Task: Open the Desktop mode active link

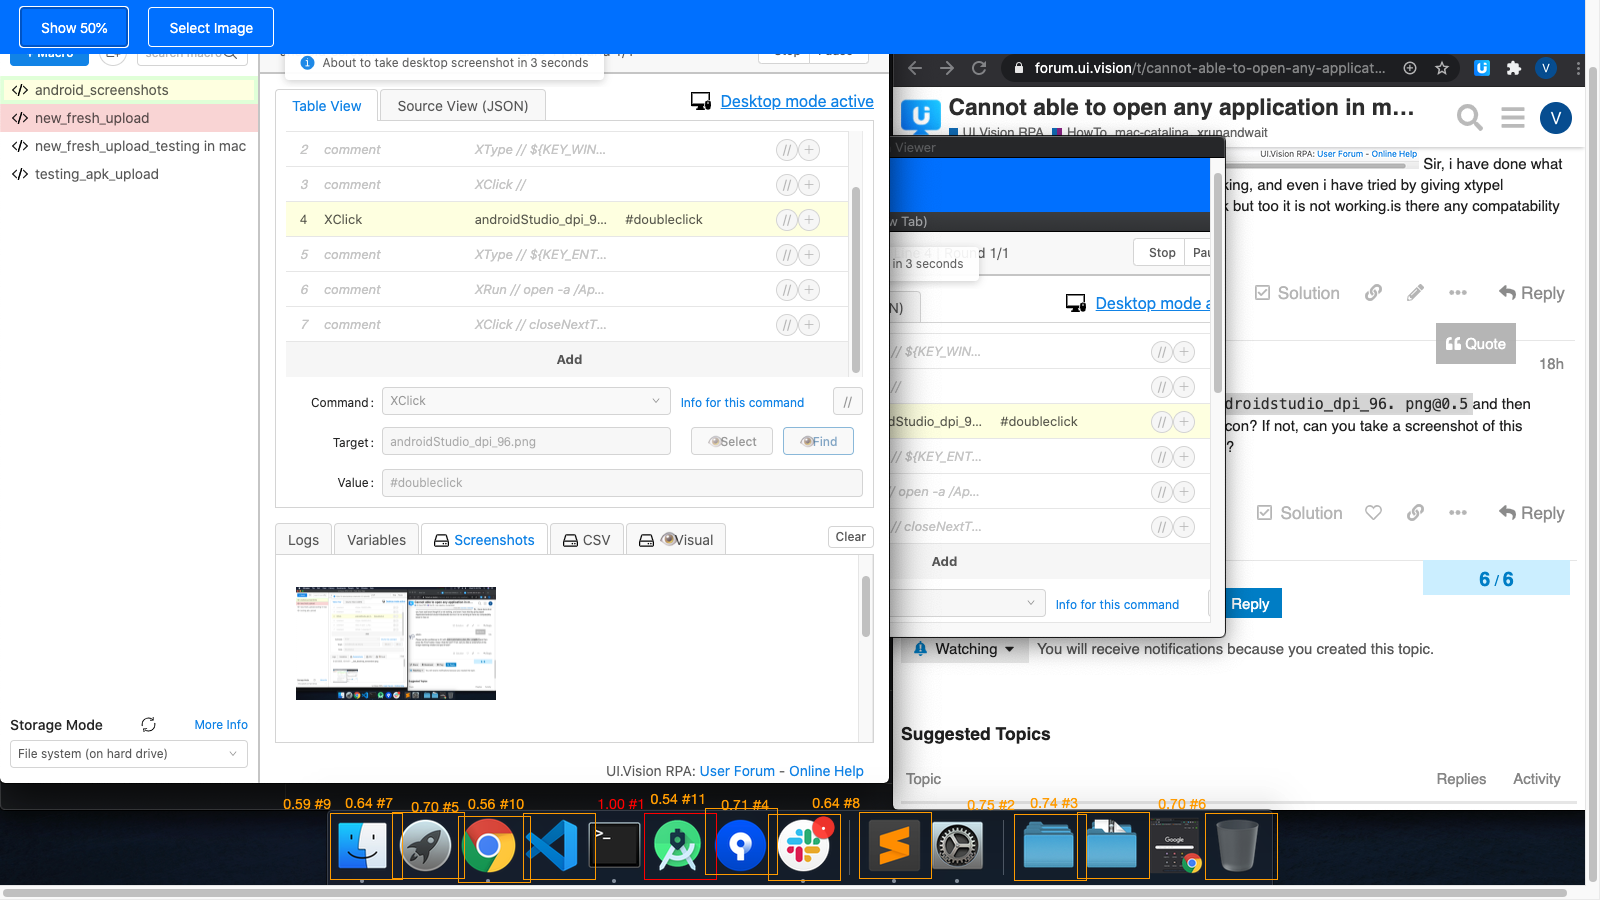Action: click(x=796, y=101)
